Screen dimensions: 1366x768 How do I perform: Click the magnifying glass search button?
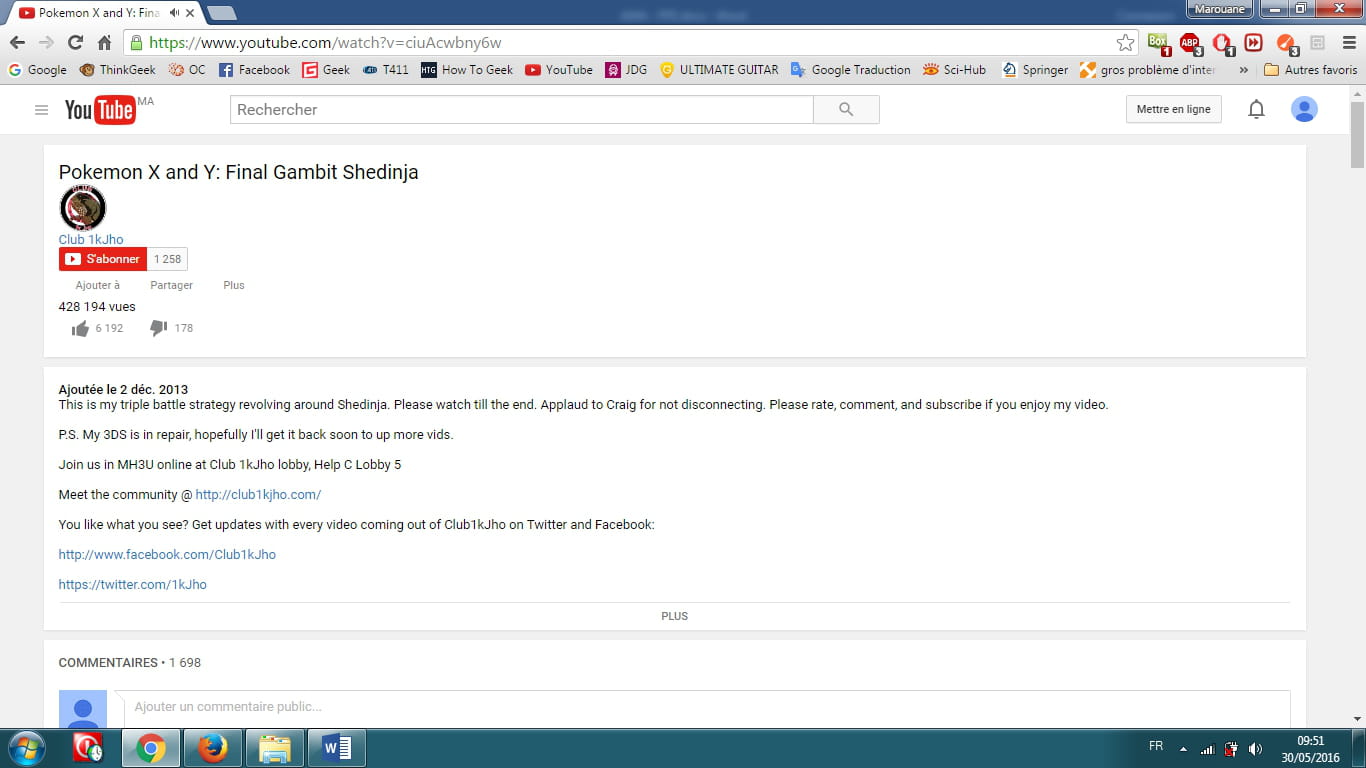846,110
